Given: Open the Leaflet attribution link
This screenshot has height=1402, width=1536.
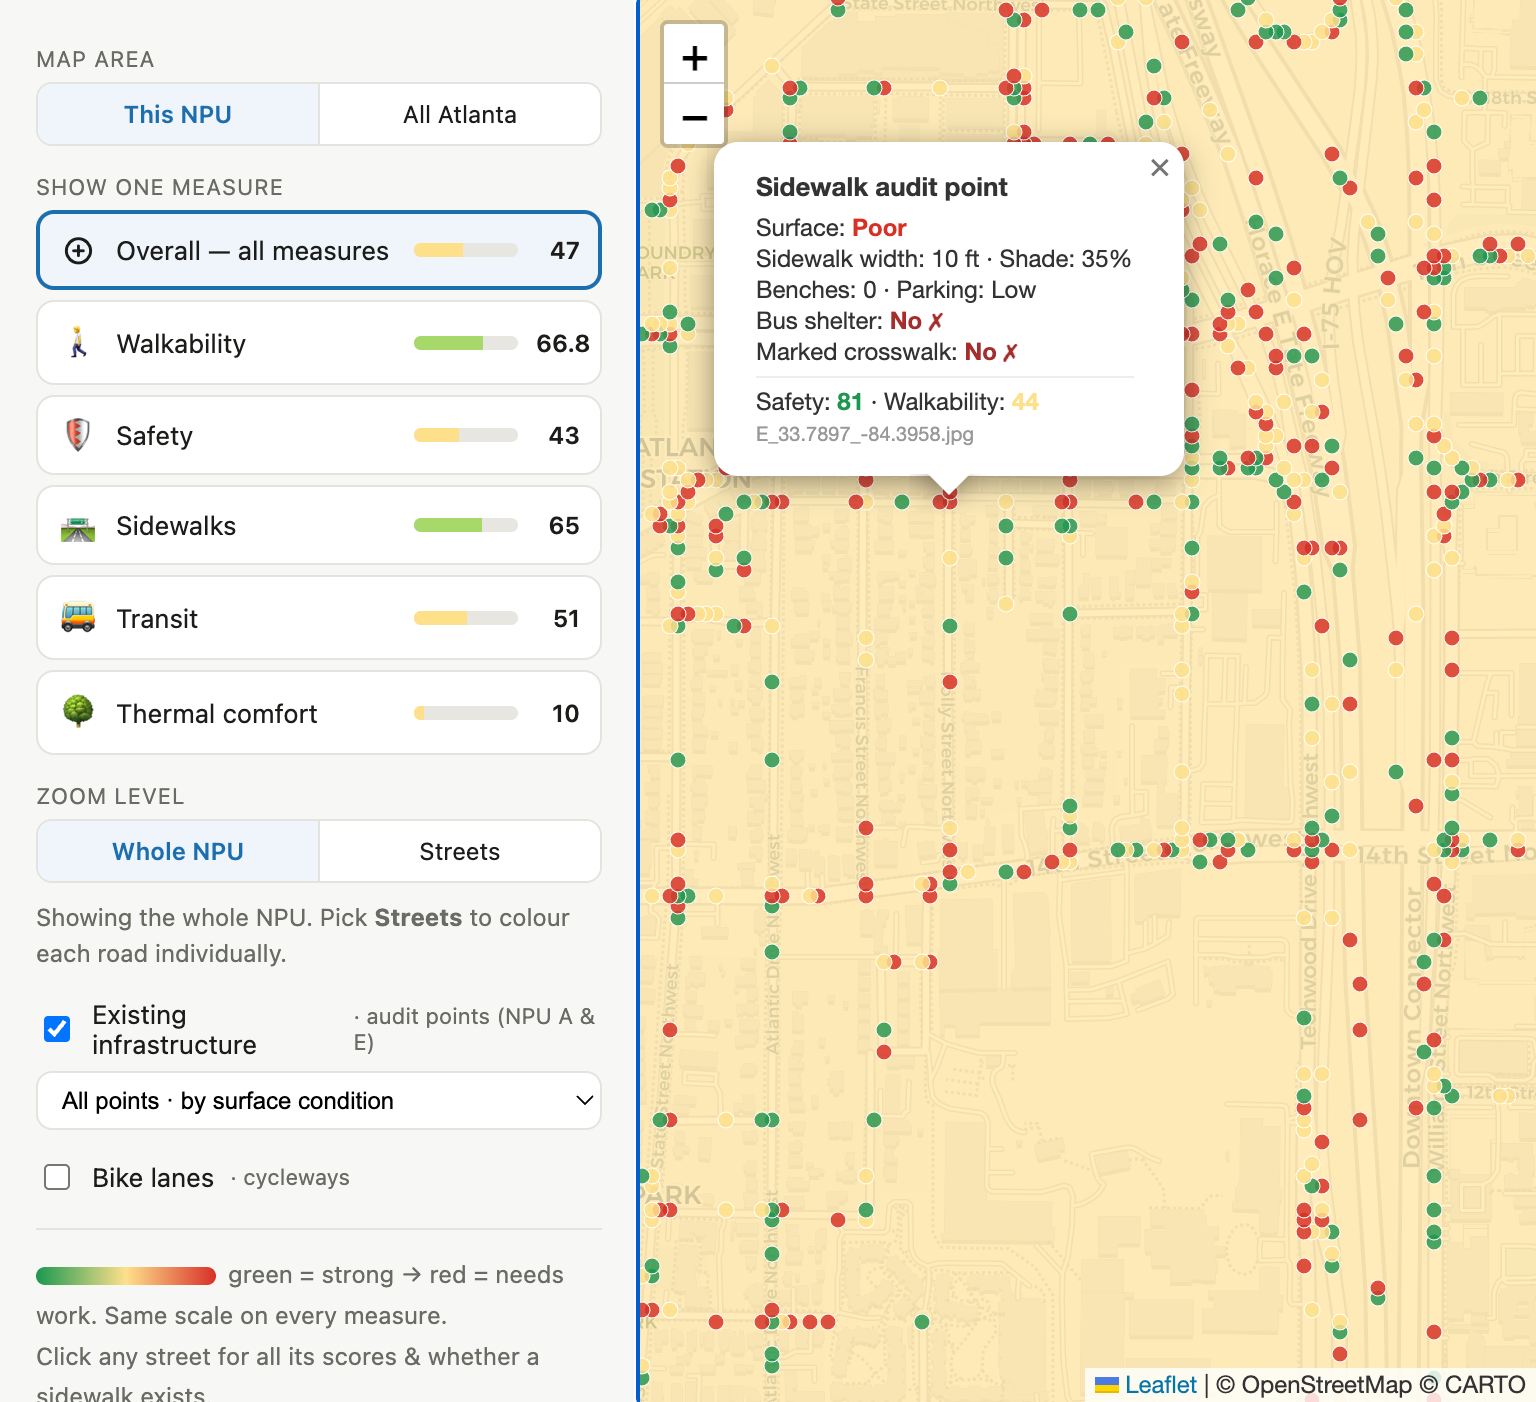Looking at the screenshot, I should click(1160, 1384).
